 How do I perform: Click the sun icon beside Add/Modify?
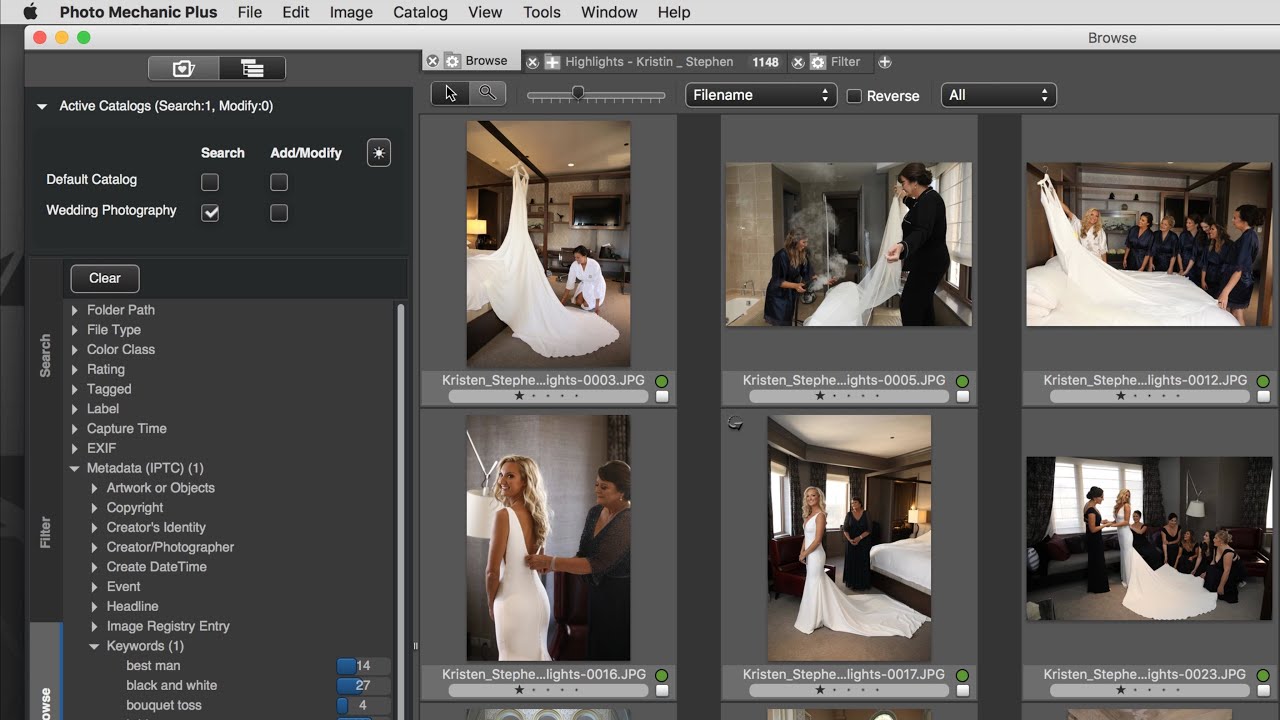(x=378, y=152)
